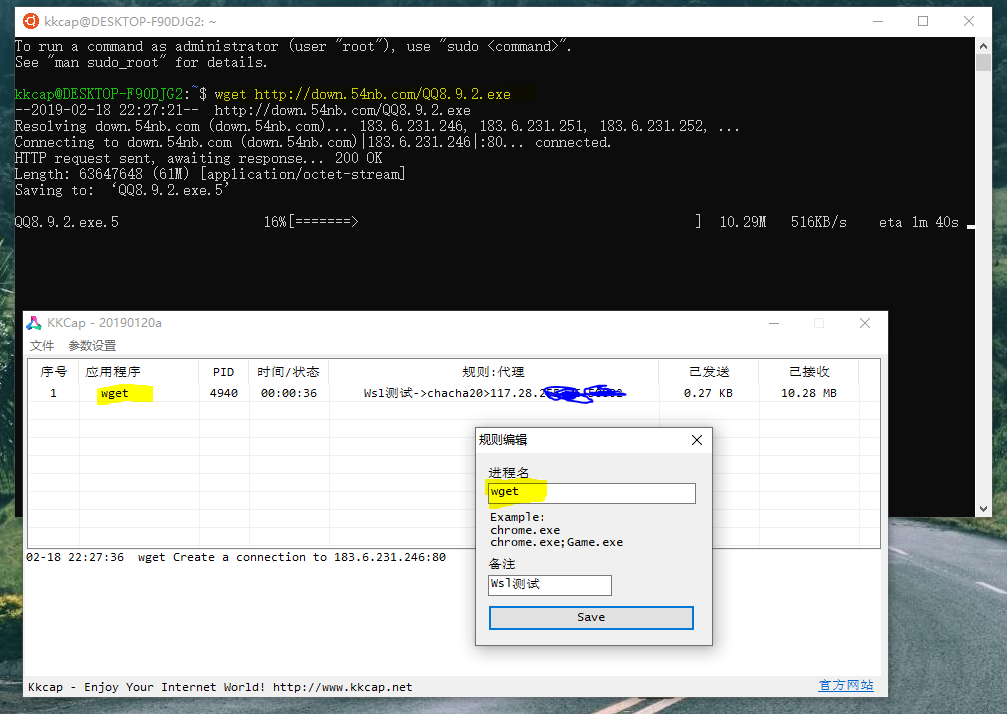Click the elapsed time 00:00:36 cell
The width and height of the screenshot is (1007, 714).
pos(288,393)
